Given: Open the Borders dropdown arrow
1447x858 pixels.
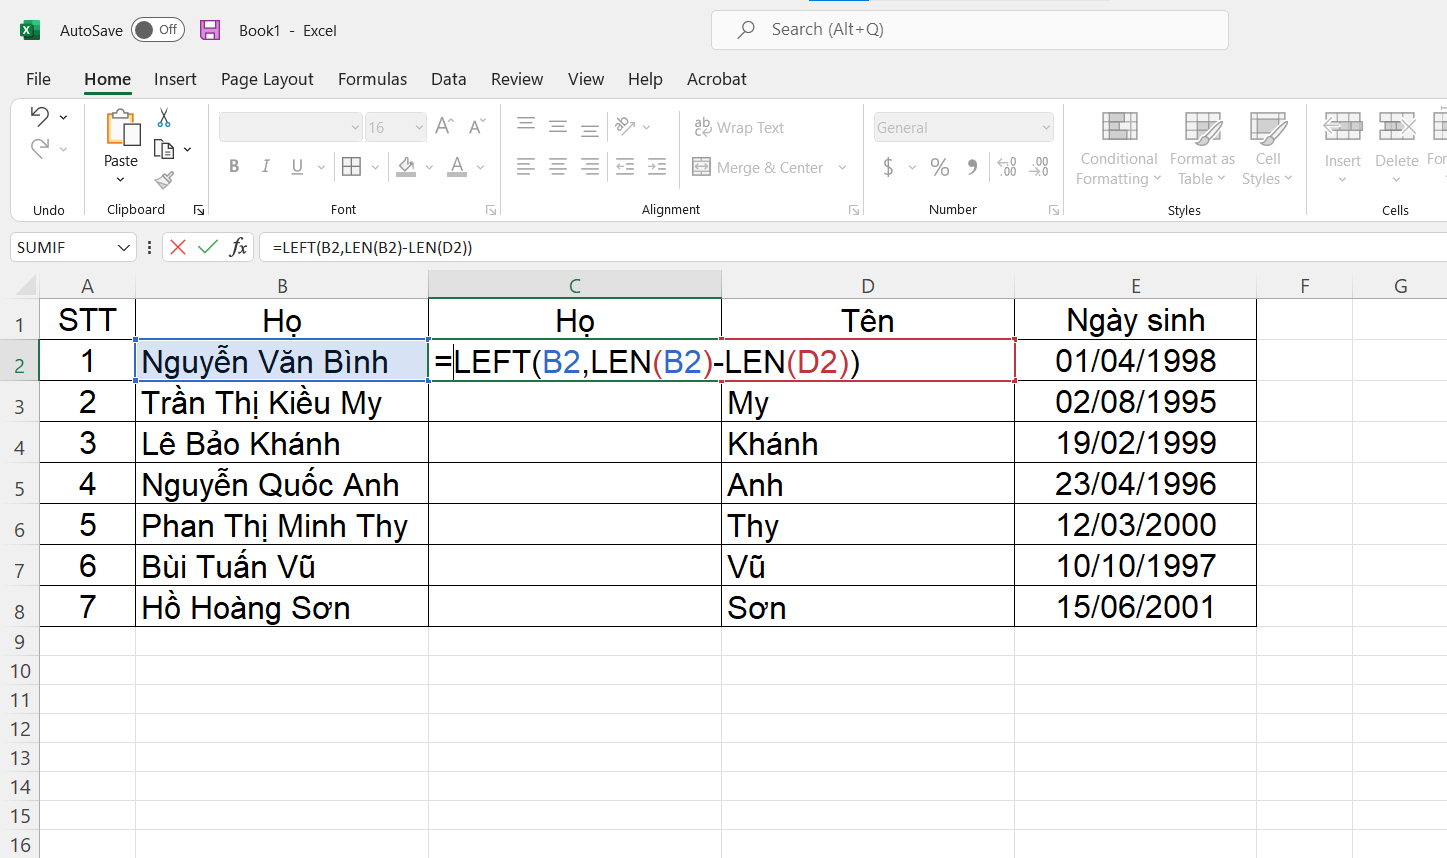Looking at the screenshot, I should [375, 167].
